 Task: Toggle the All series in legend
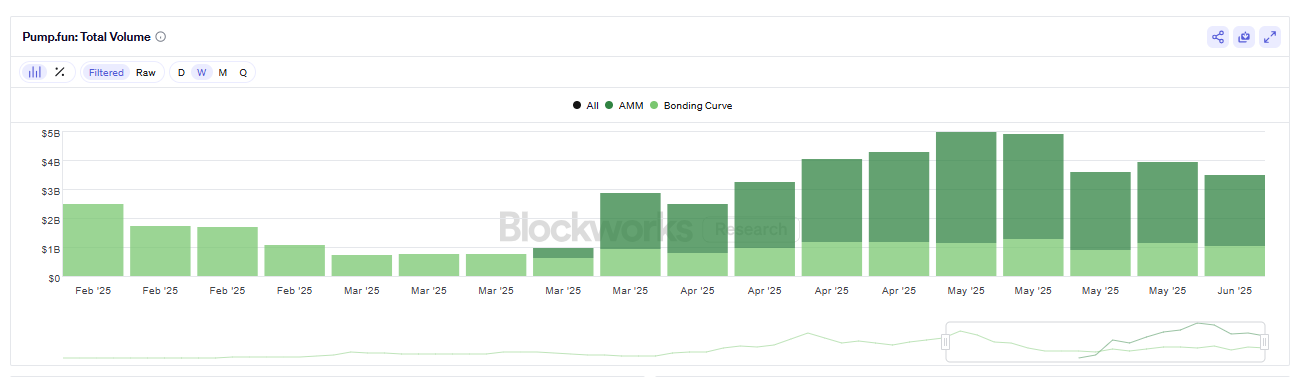click(x=586, y=105)
